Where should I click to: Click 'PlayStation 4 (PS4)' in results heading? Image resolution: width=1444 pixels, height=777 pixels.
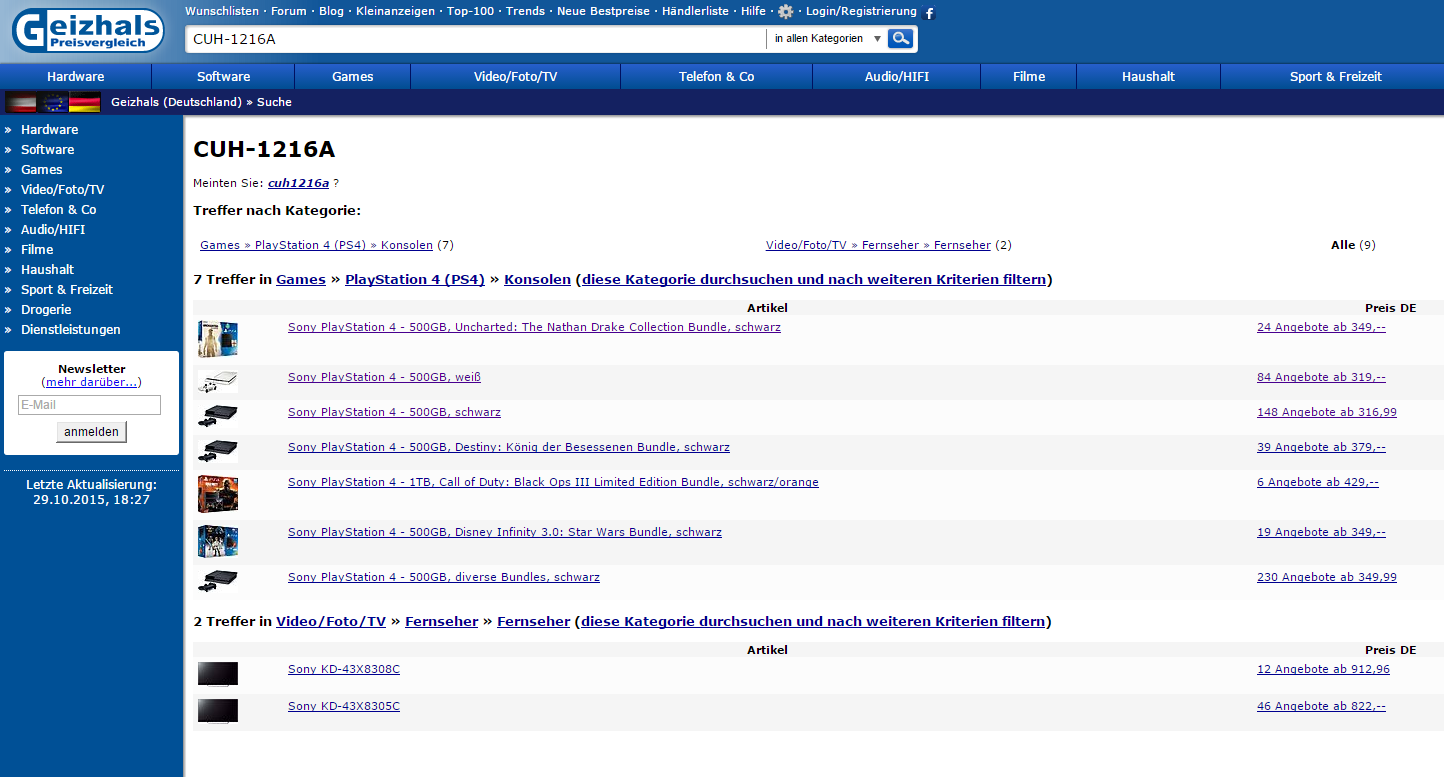pyautogui.click(x=415, y=280)
